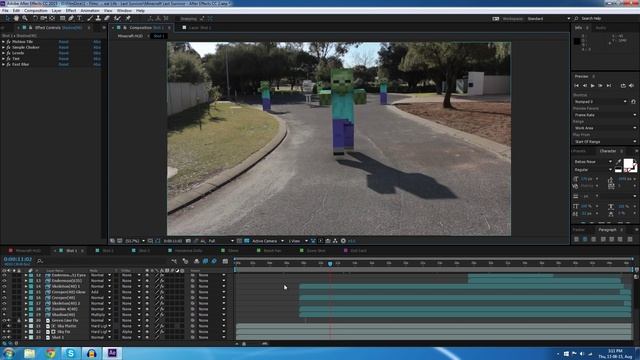Expand the Fast Blur effect properties
This screenshot has height=360, width=640.
[x=3, y=64]
